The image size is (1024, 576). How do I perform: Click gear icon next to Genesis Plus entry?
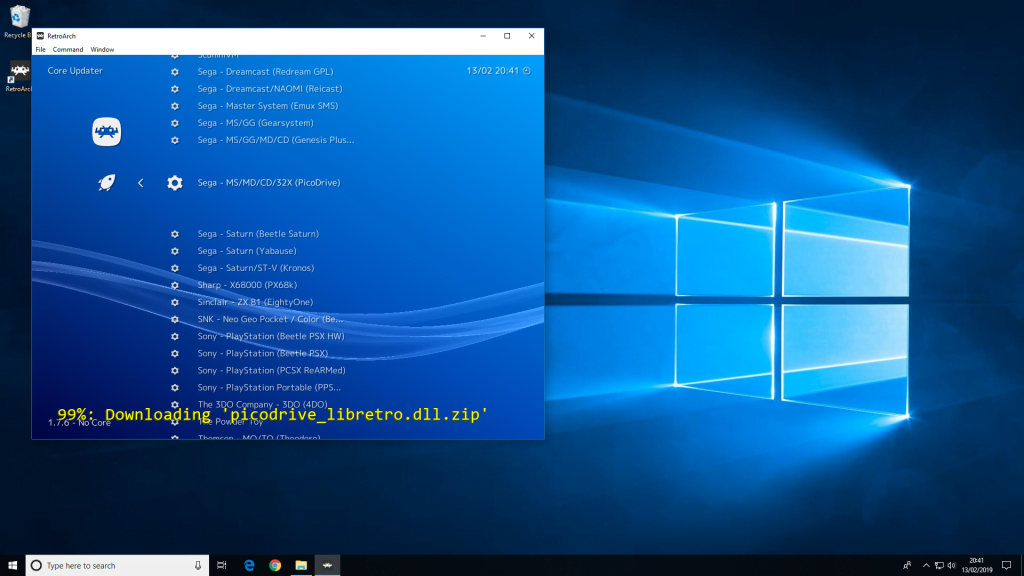[174, 140]
